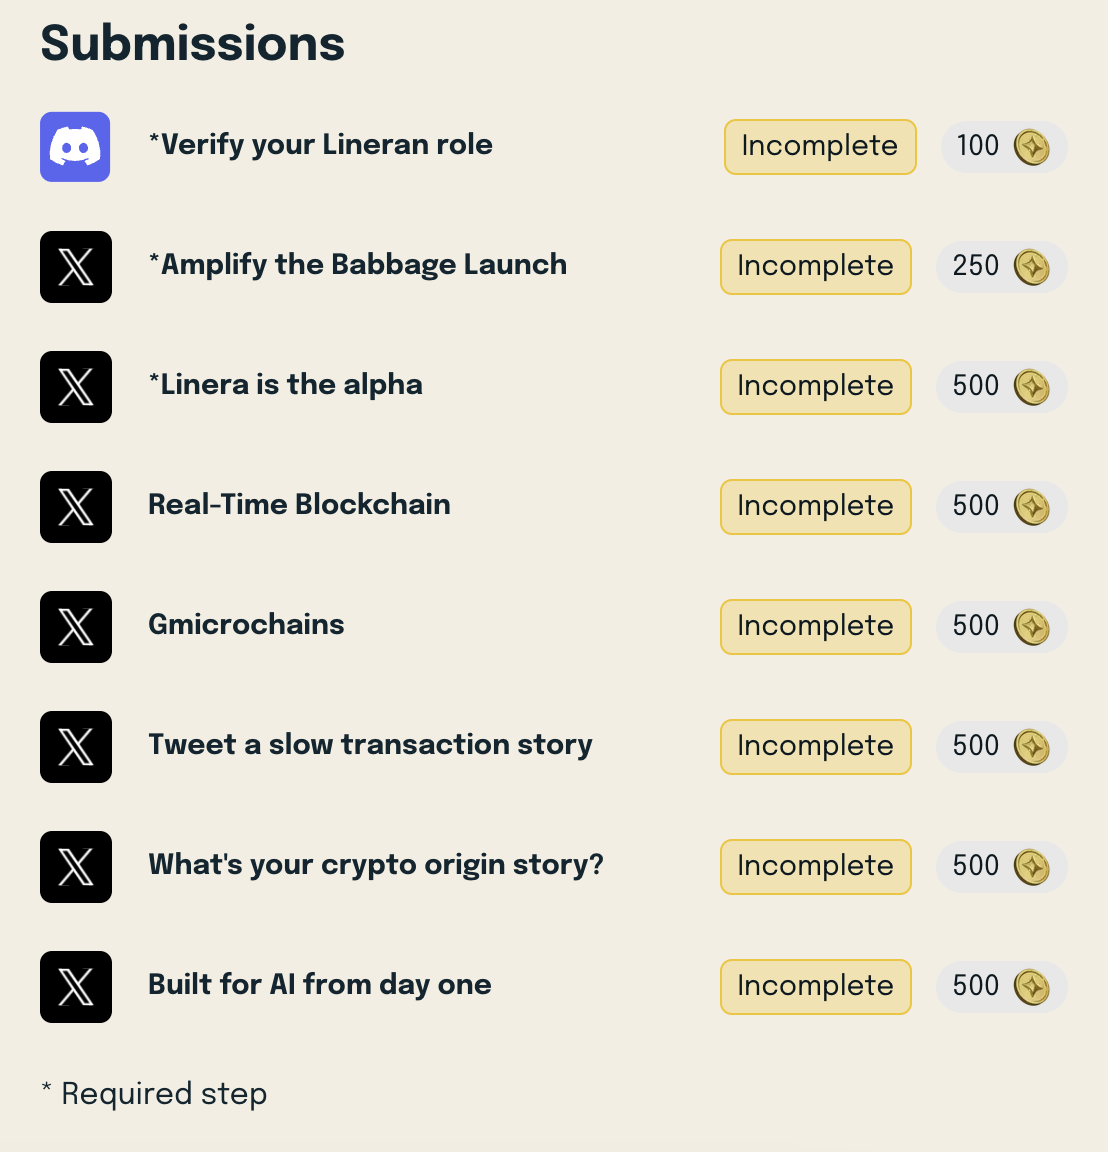Viewport: 1108px width, 1152px height.
Task: Open the Built for AI from day one task
Action: [x=320, y=984]
